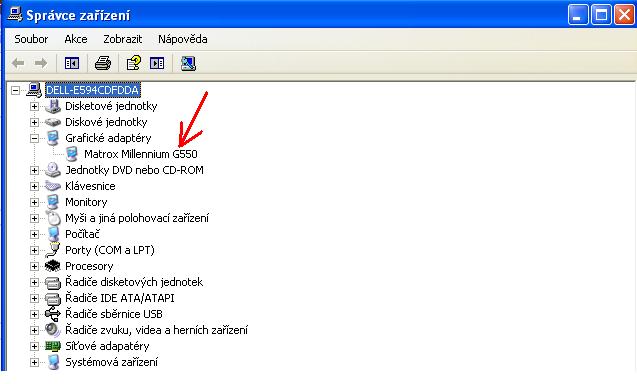The height and width of the screenshot is (384, 637).
Task: Select the Klávesnice label
Action: pos(90,186)
